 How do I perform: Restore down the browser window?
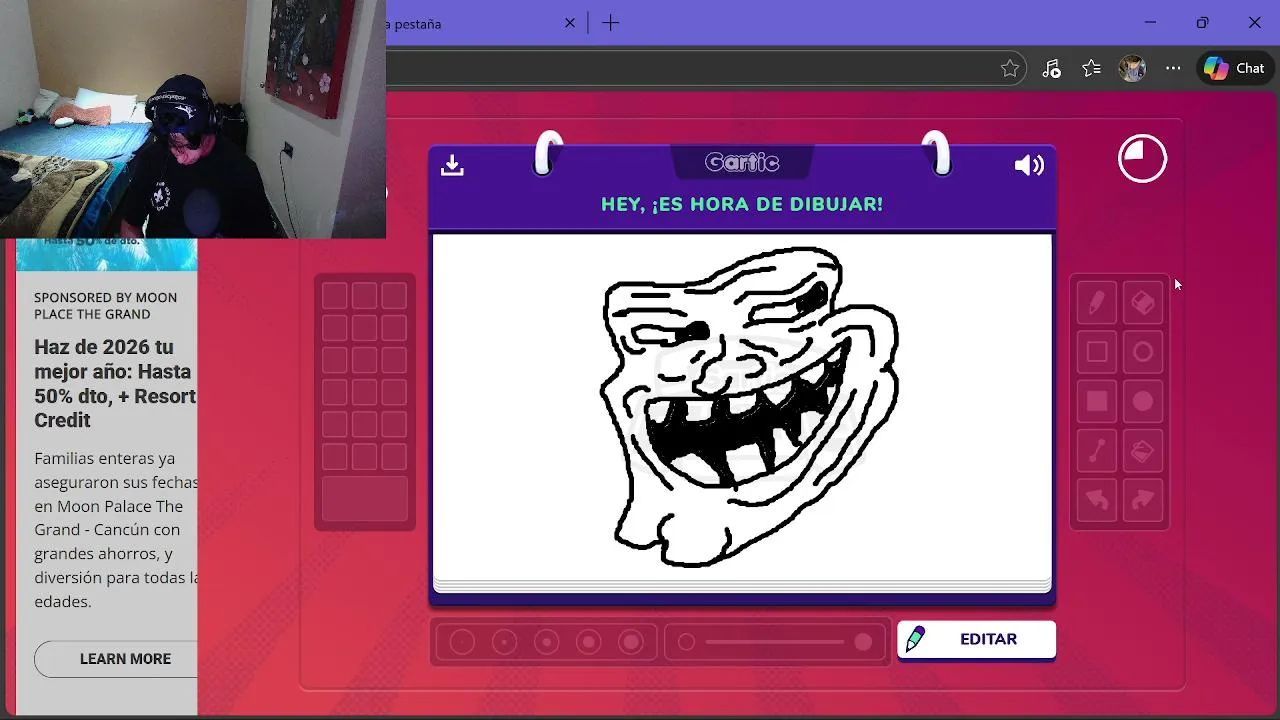[x=1202, y=23]
